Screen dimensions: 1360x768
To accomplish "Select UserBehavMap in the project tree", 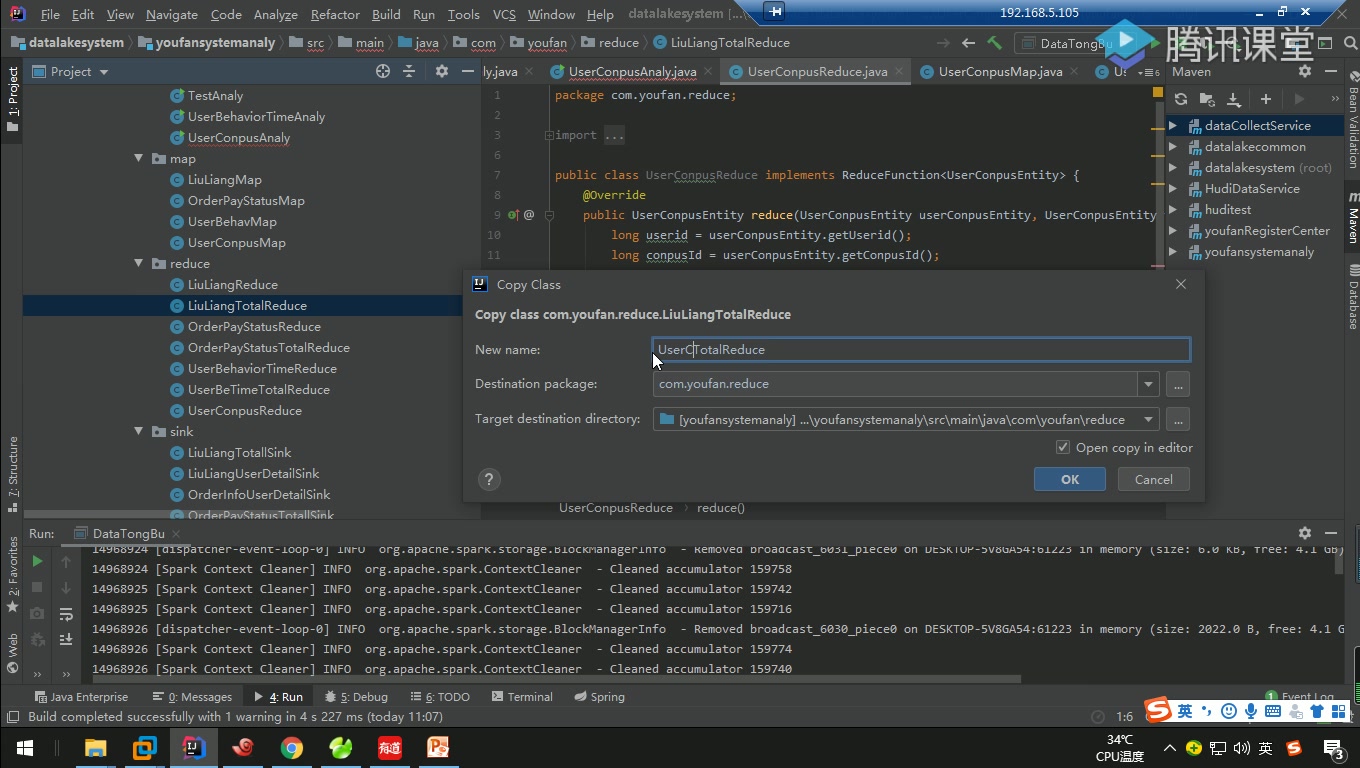I will [232, 222].
